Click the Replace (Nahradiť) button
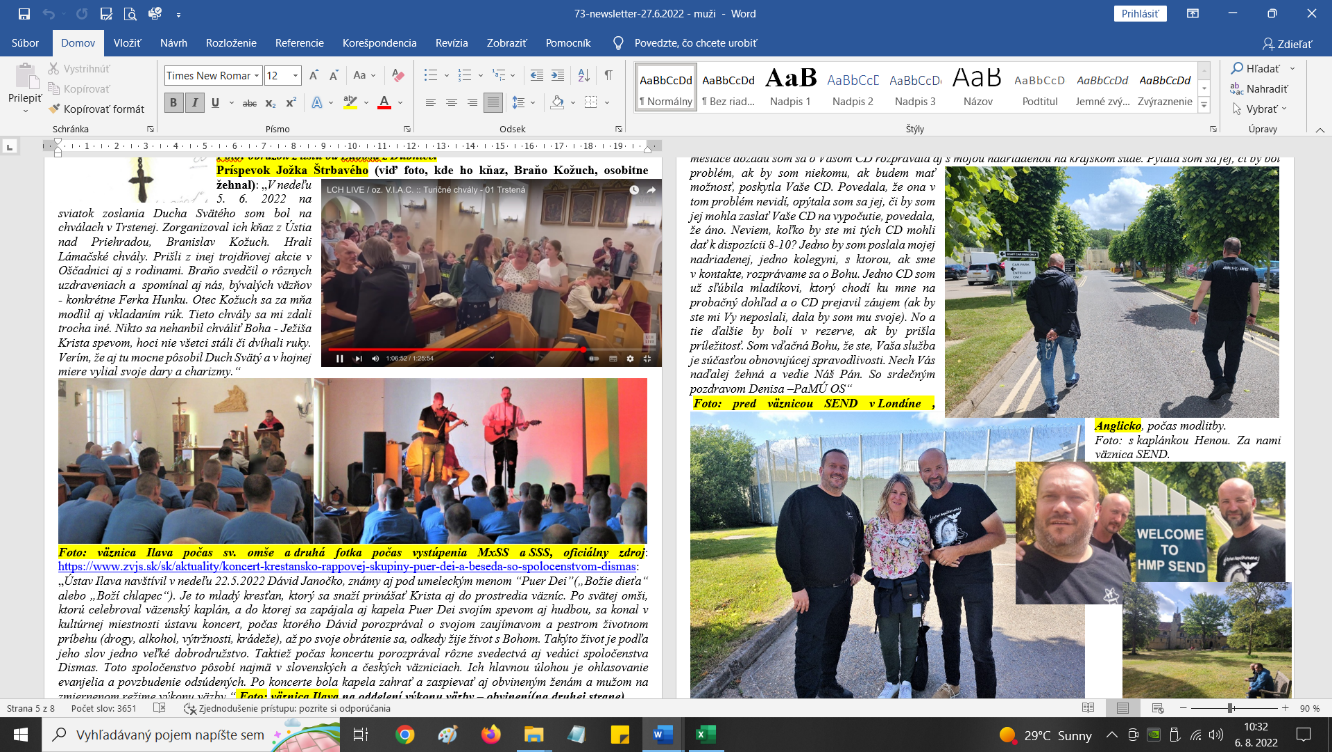 click(x=1260, y=89)
